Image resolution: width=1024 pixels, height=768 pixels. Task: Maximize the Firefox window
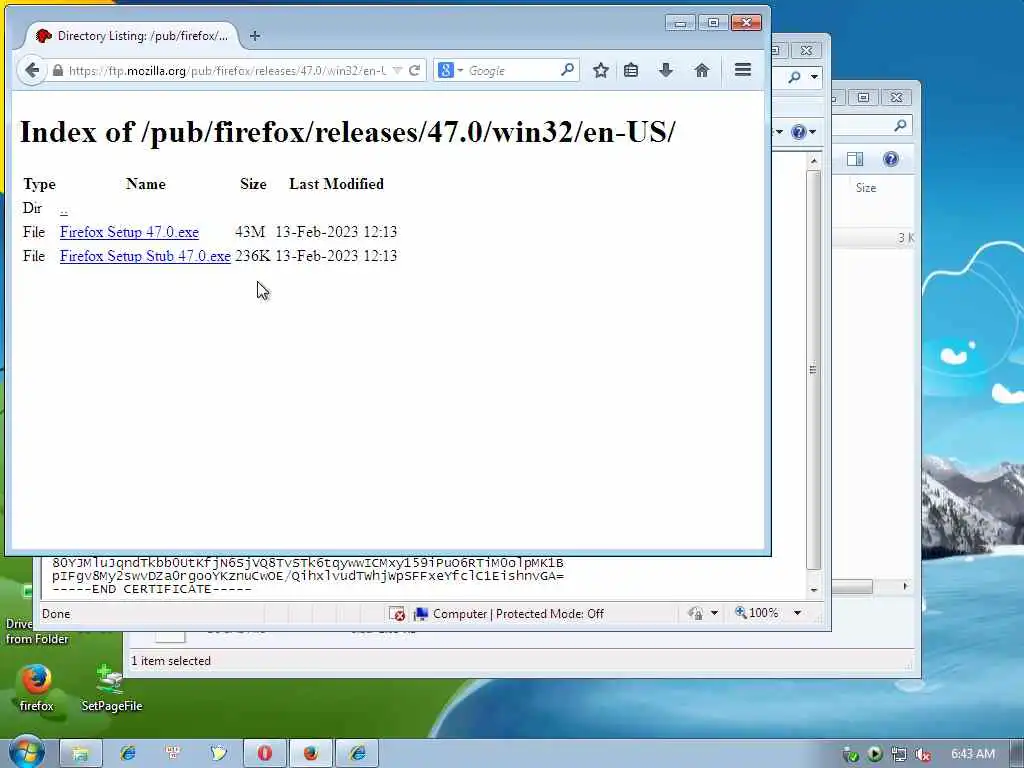[713, 23]
